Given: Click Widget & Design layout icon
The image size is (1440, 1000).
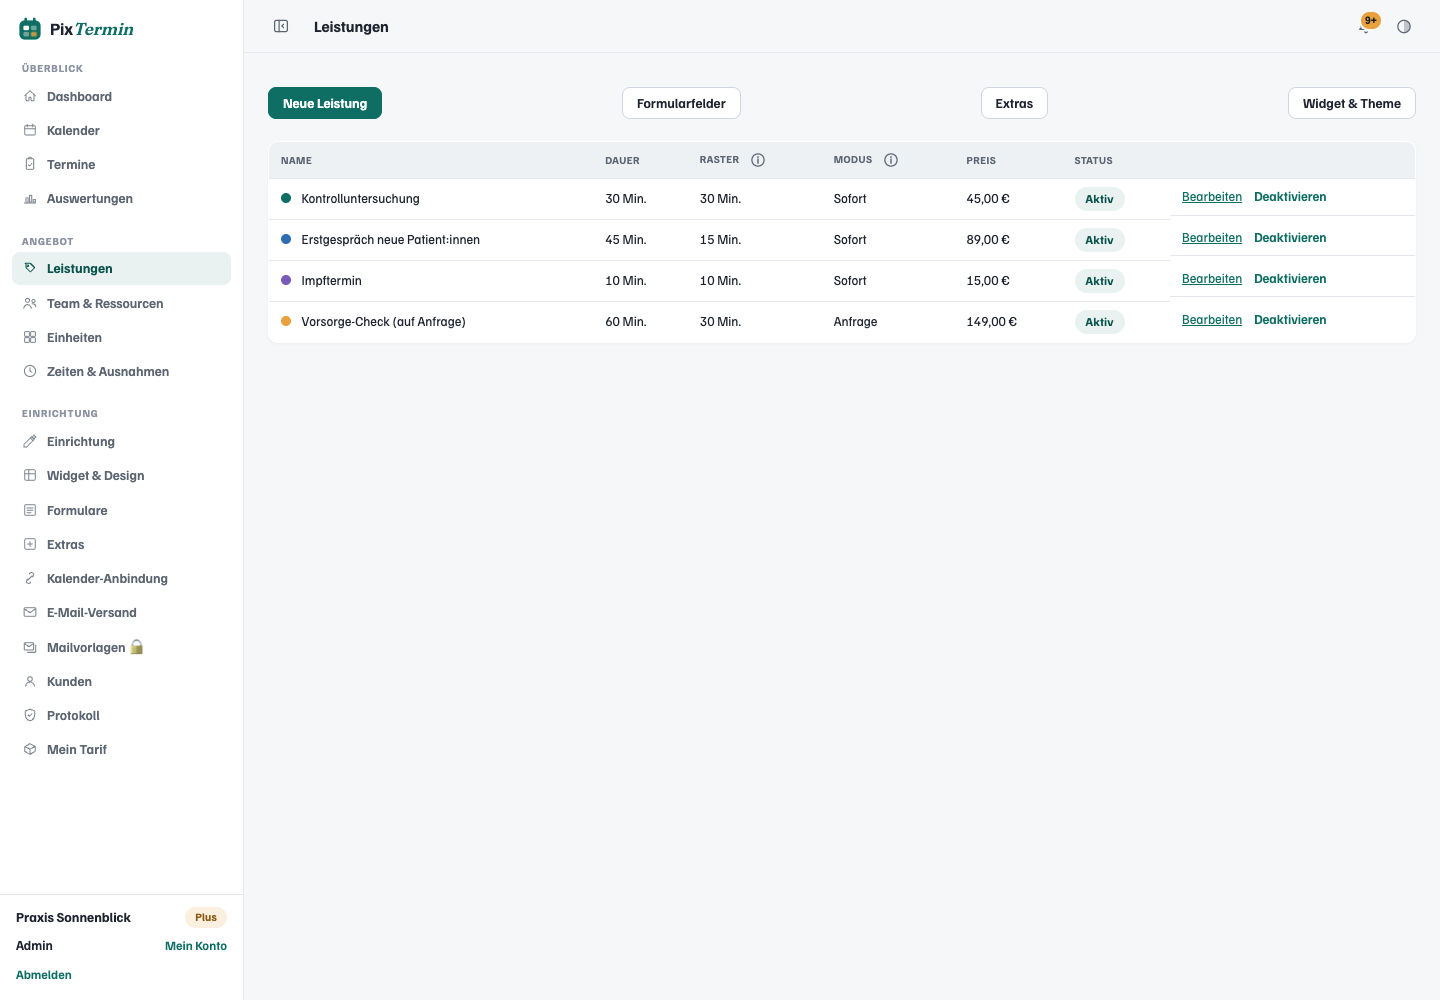Looking at the screenshot, I should [x=30, y=476].
